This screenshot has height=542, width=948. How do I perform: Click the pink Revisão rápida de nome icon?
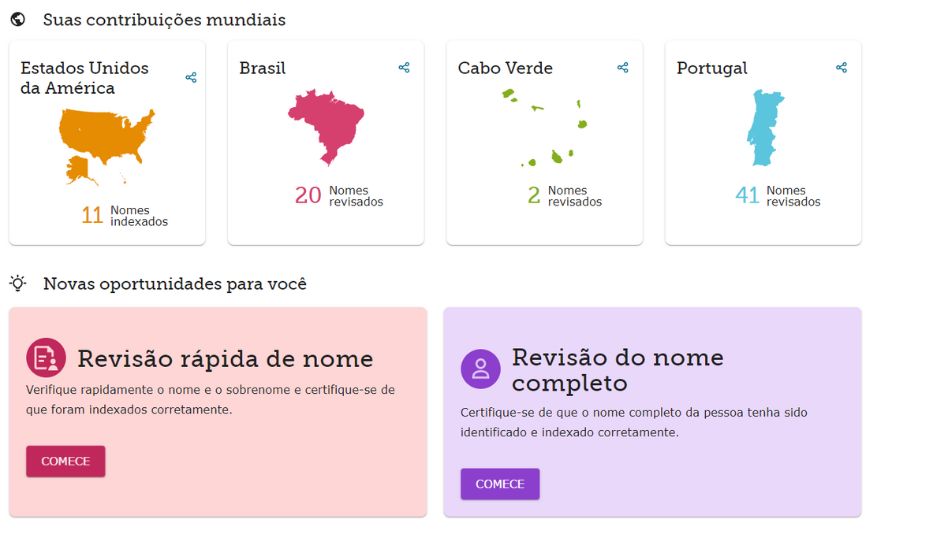pyautogui.click(x=46, y=358)
